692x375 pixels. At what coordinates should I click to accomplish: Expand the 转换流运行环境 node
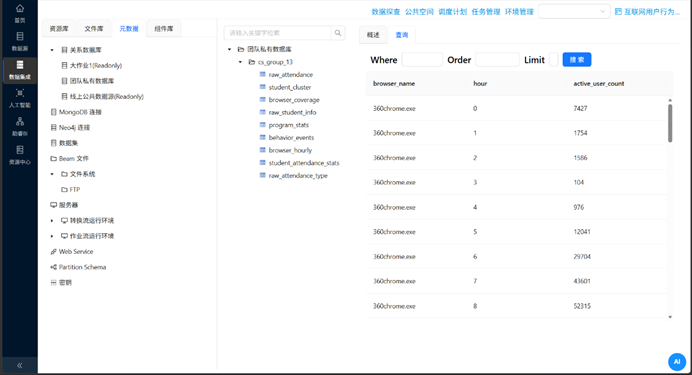coord(52,220)
